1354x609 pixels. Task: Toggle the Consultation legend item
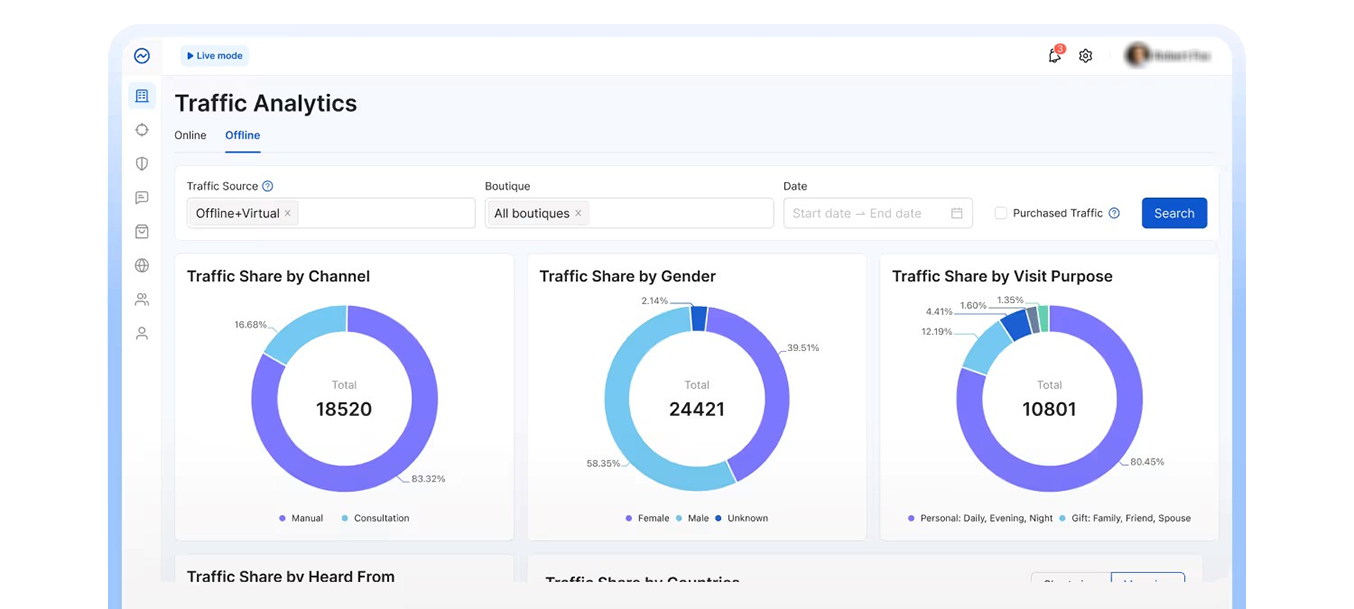[x=375, y=518]
